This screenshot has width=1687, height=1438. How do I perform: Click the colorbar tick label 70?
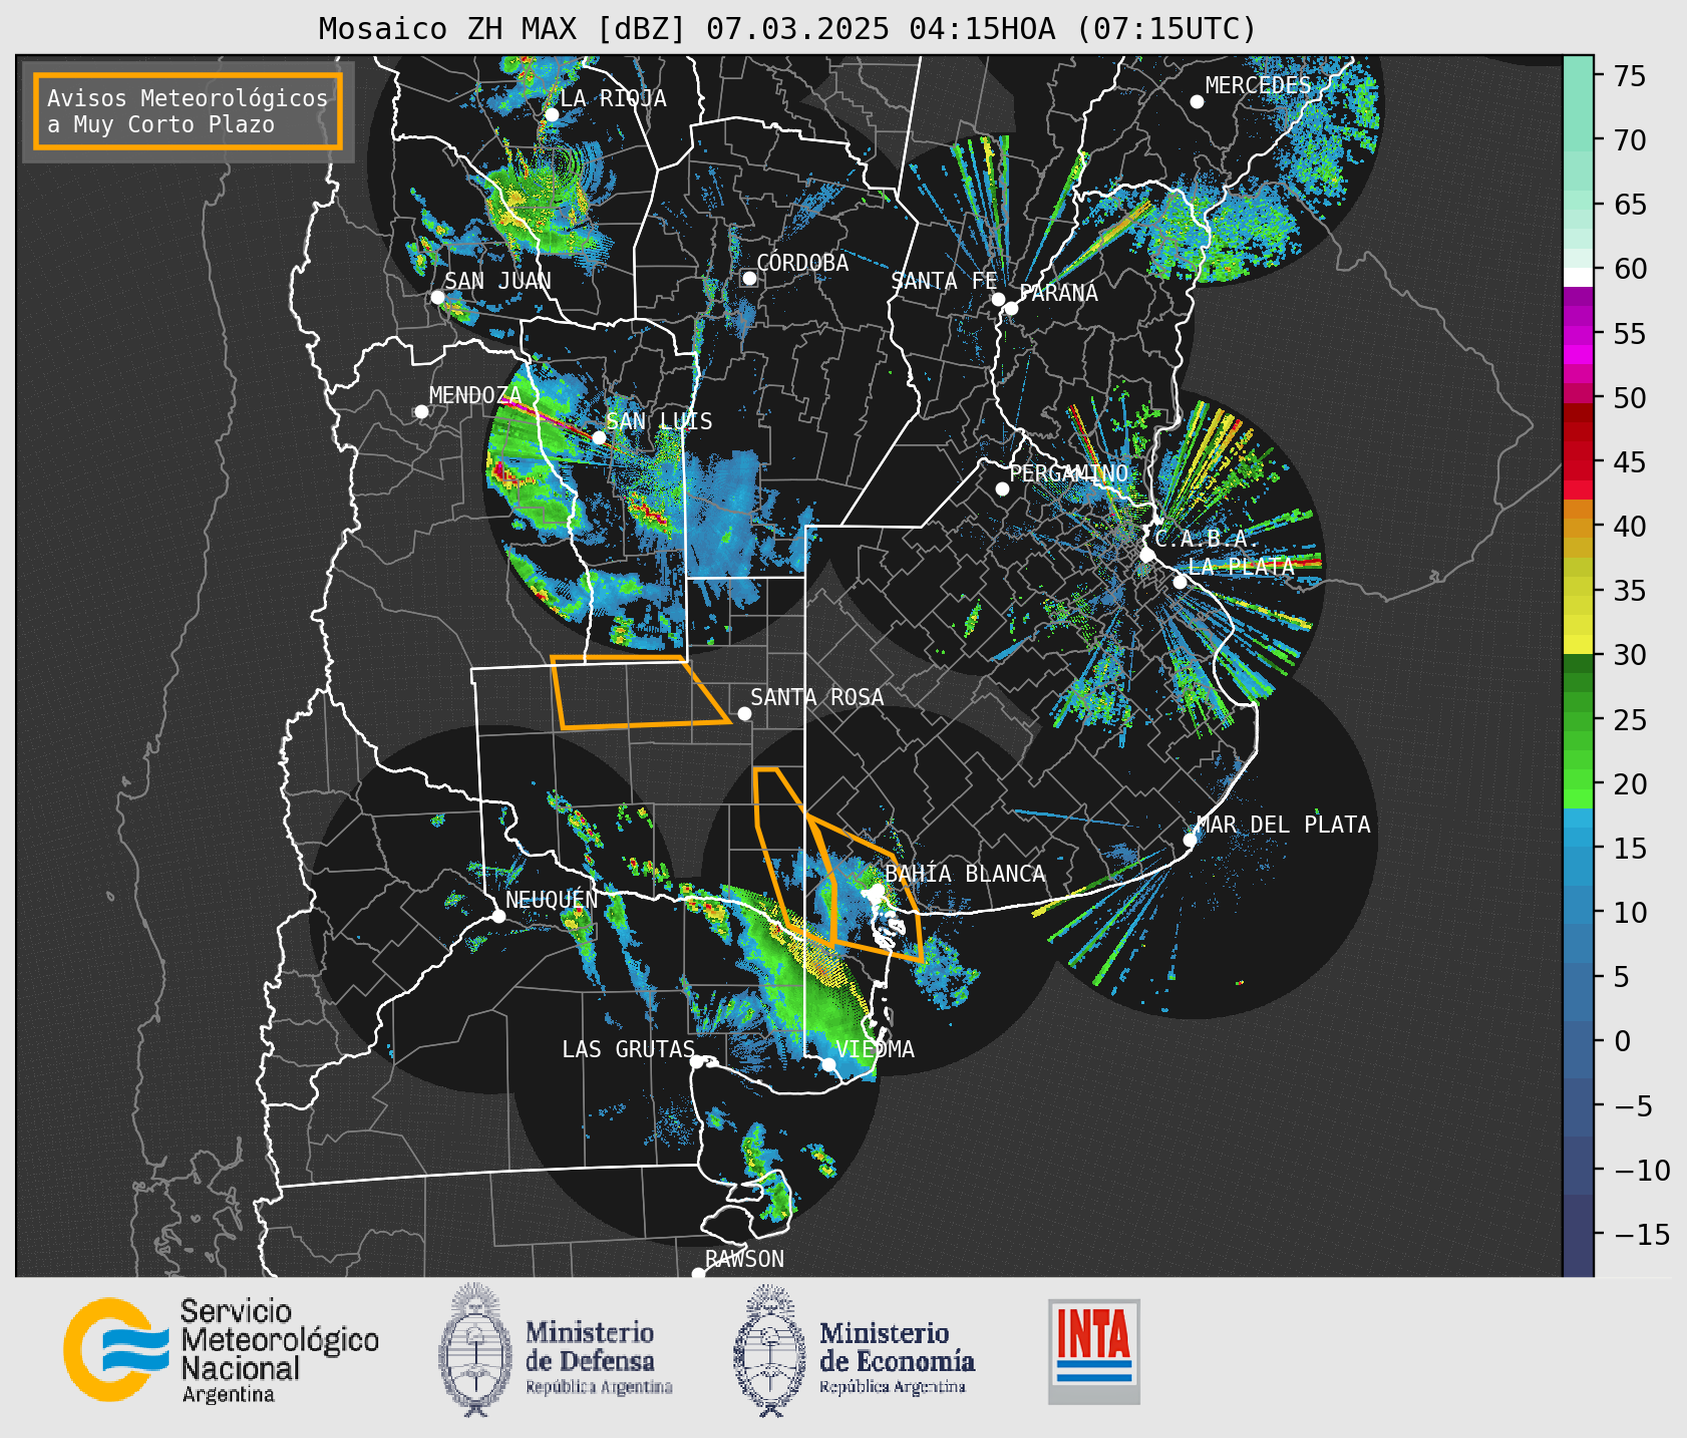pyautogui.click(x=1630, y=140)
